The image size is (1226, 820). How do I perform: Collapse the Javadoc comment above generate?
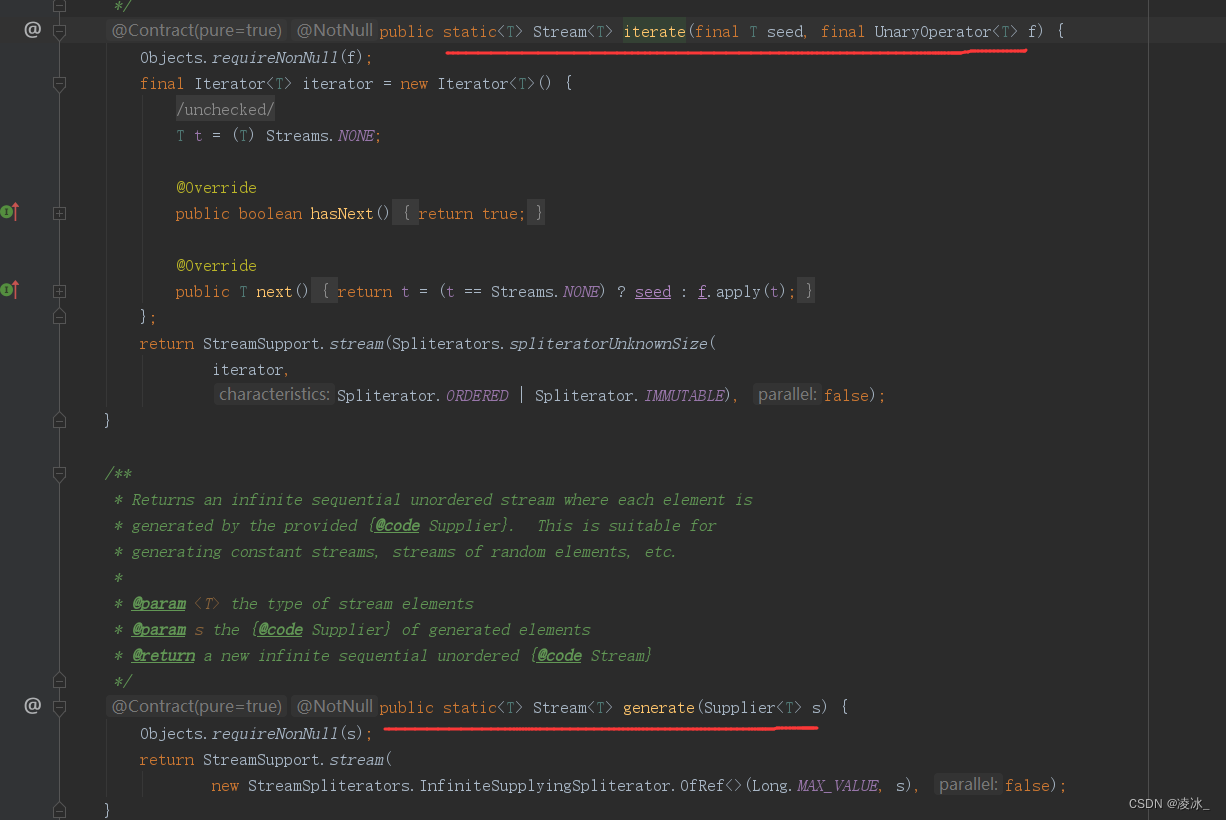tap(59, 473)
